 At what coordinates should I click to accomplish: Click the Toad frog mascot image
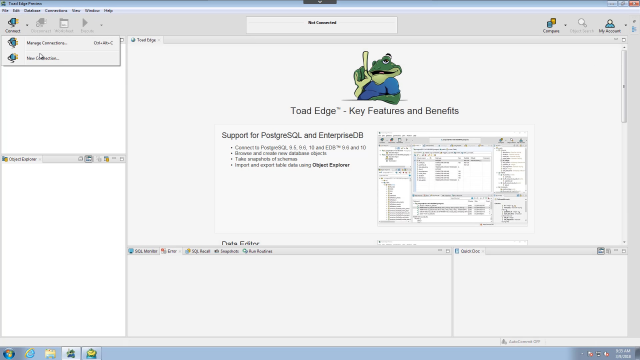pos(376,77)
